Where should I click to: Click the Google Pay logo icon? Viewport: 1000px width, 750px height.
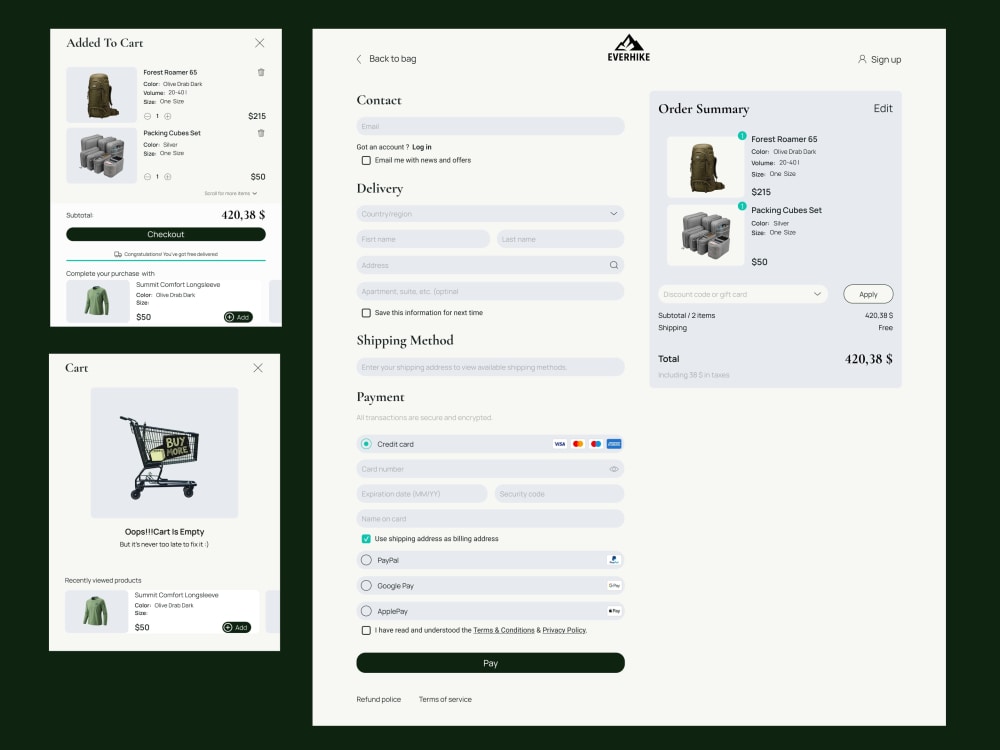[614, 585]
